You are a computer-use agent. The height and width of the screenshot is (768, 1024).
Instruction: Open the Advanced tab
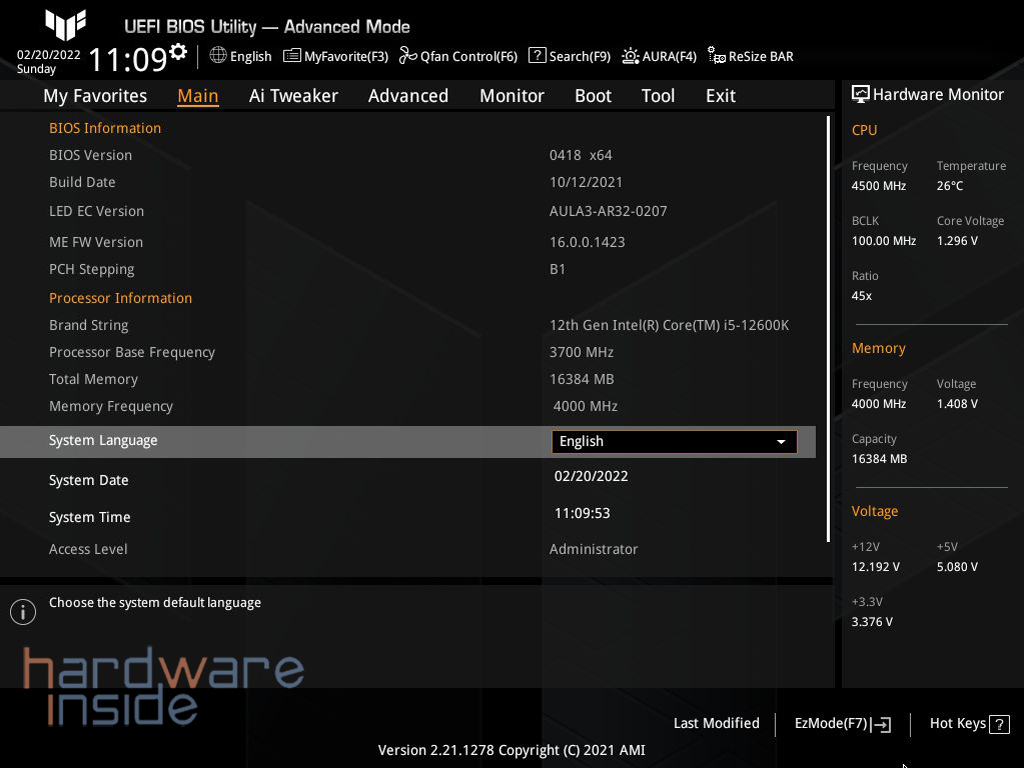point(408,96)
